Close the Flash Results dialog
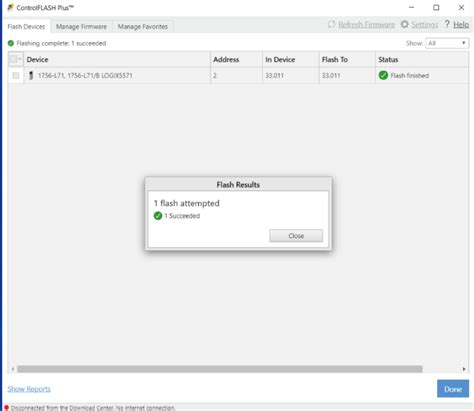This screenshot has width=474, height=411. coord(296,236)
